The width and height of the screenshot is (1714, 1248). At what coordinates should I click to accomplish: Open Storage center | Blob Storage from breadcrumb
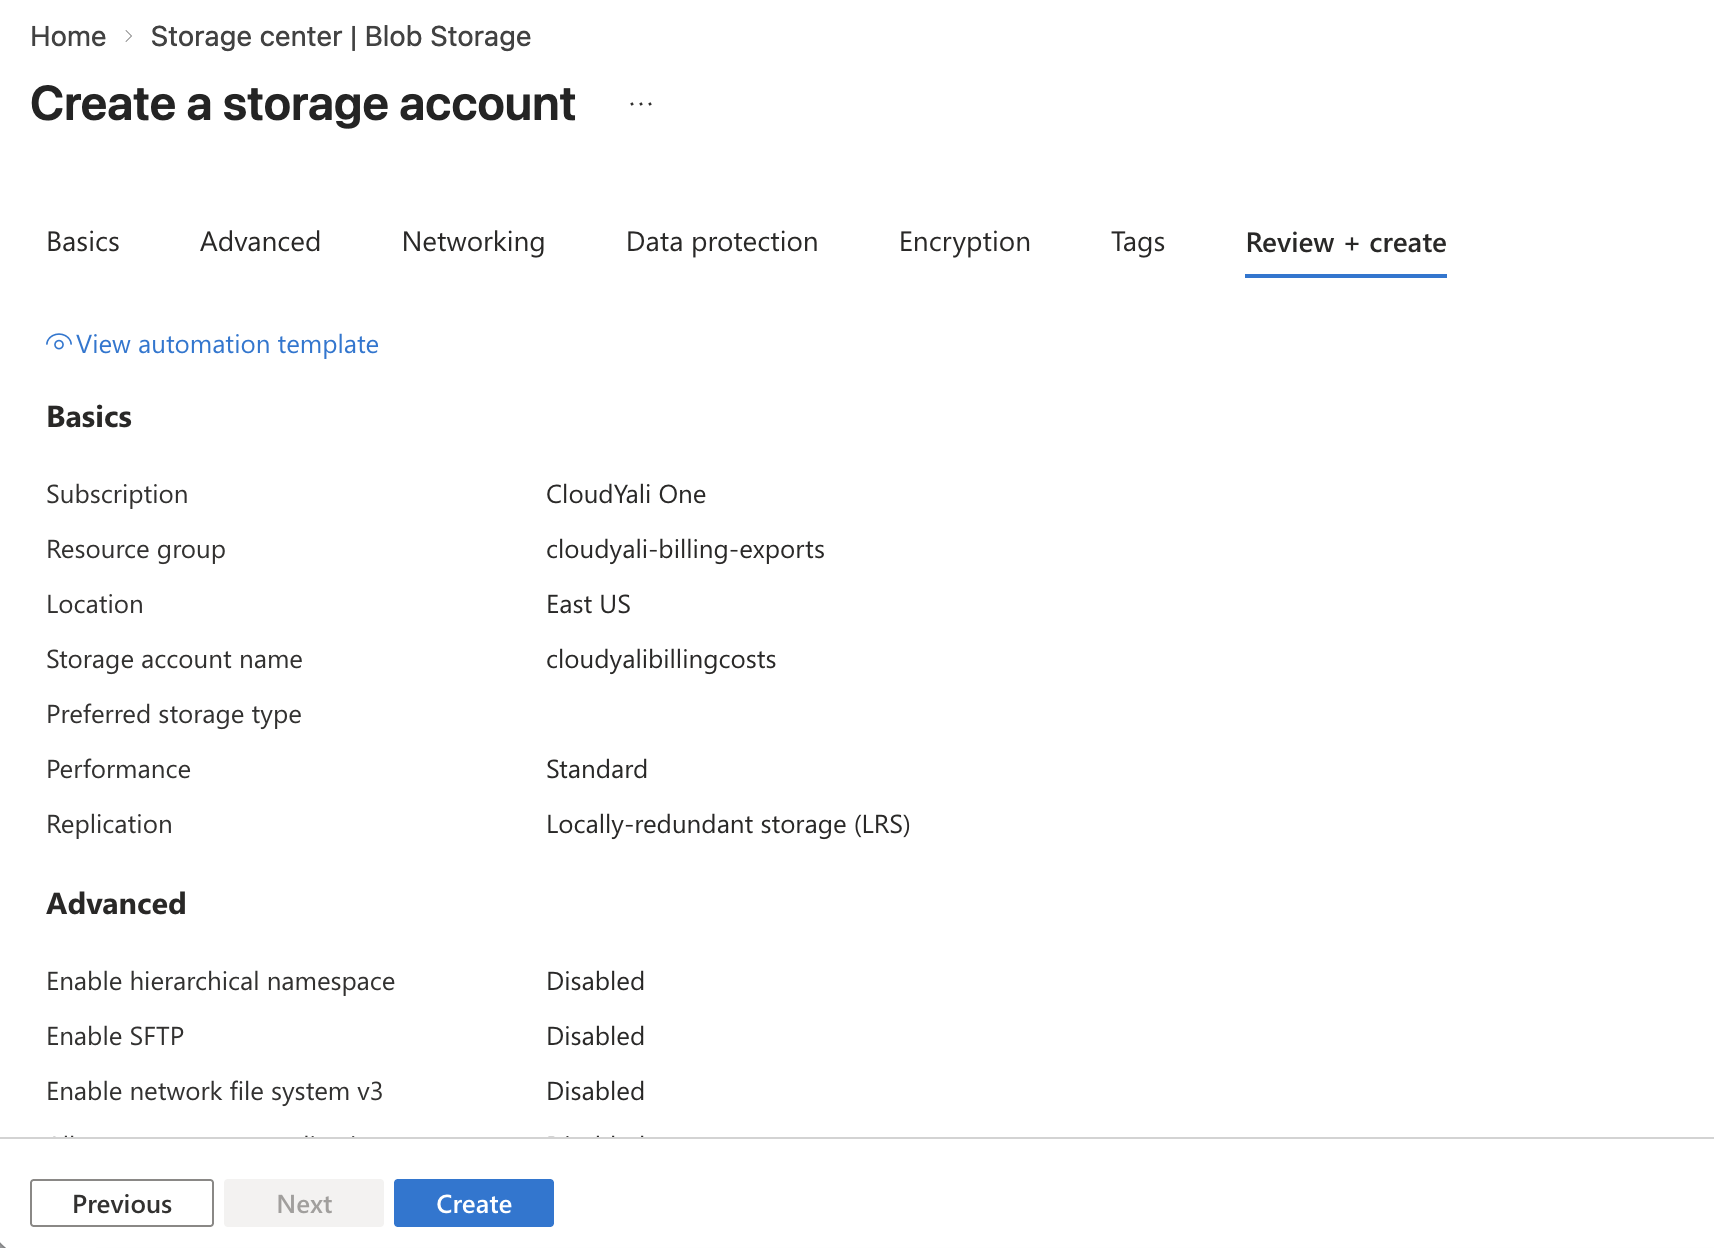point(341,36)
